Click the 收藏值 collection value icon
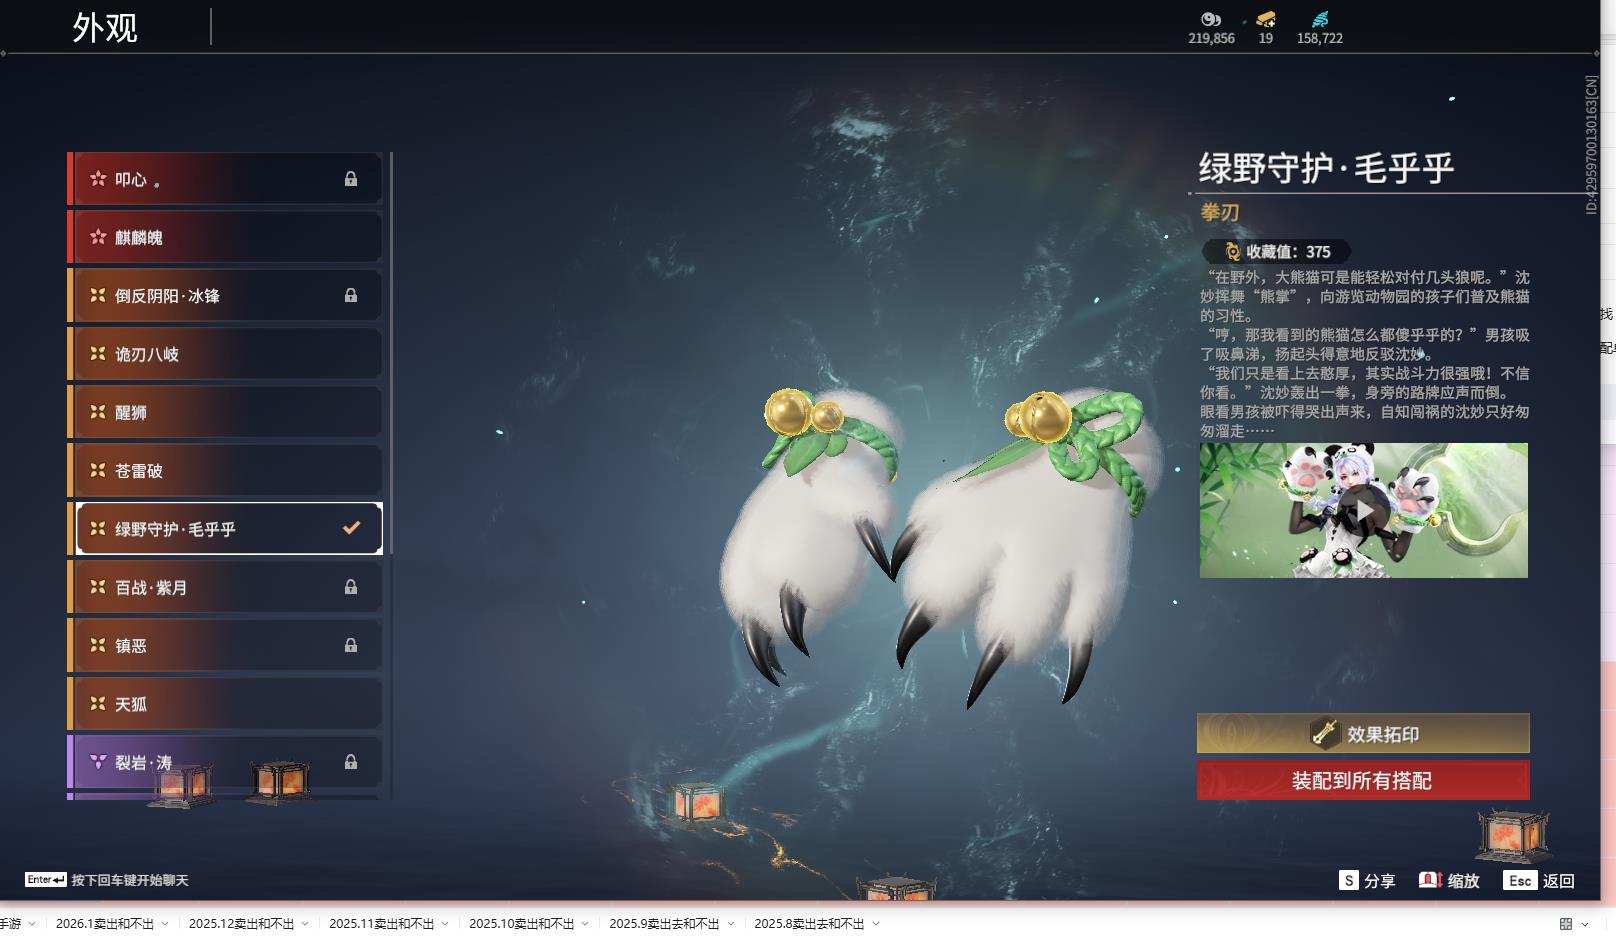The height and width of the screenshot is (939, 1616). tap(1233, 252)
